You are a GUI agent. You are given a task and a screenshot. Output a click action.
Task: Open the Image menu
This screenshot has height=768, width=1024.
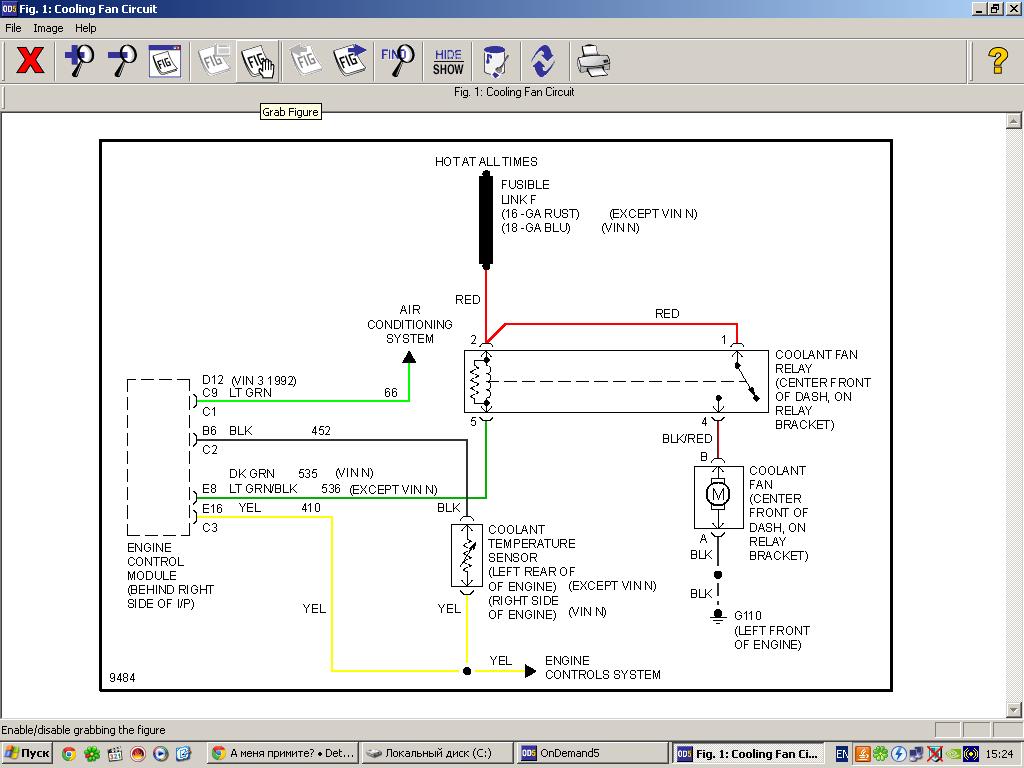[48, 28]
